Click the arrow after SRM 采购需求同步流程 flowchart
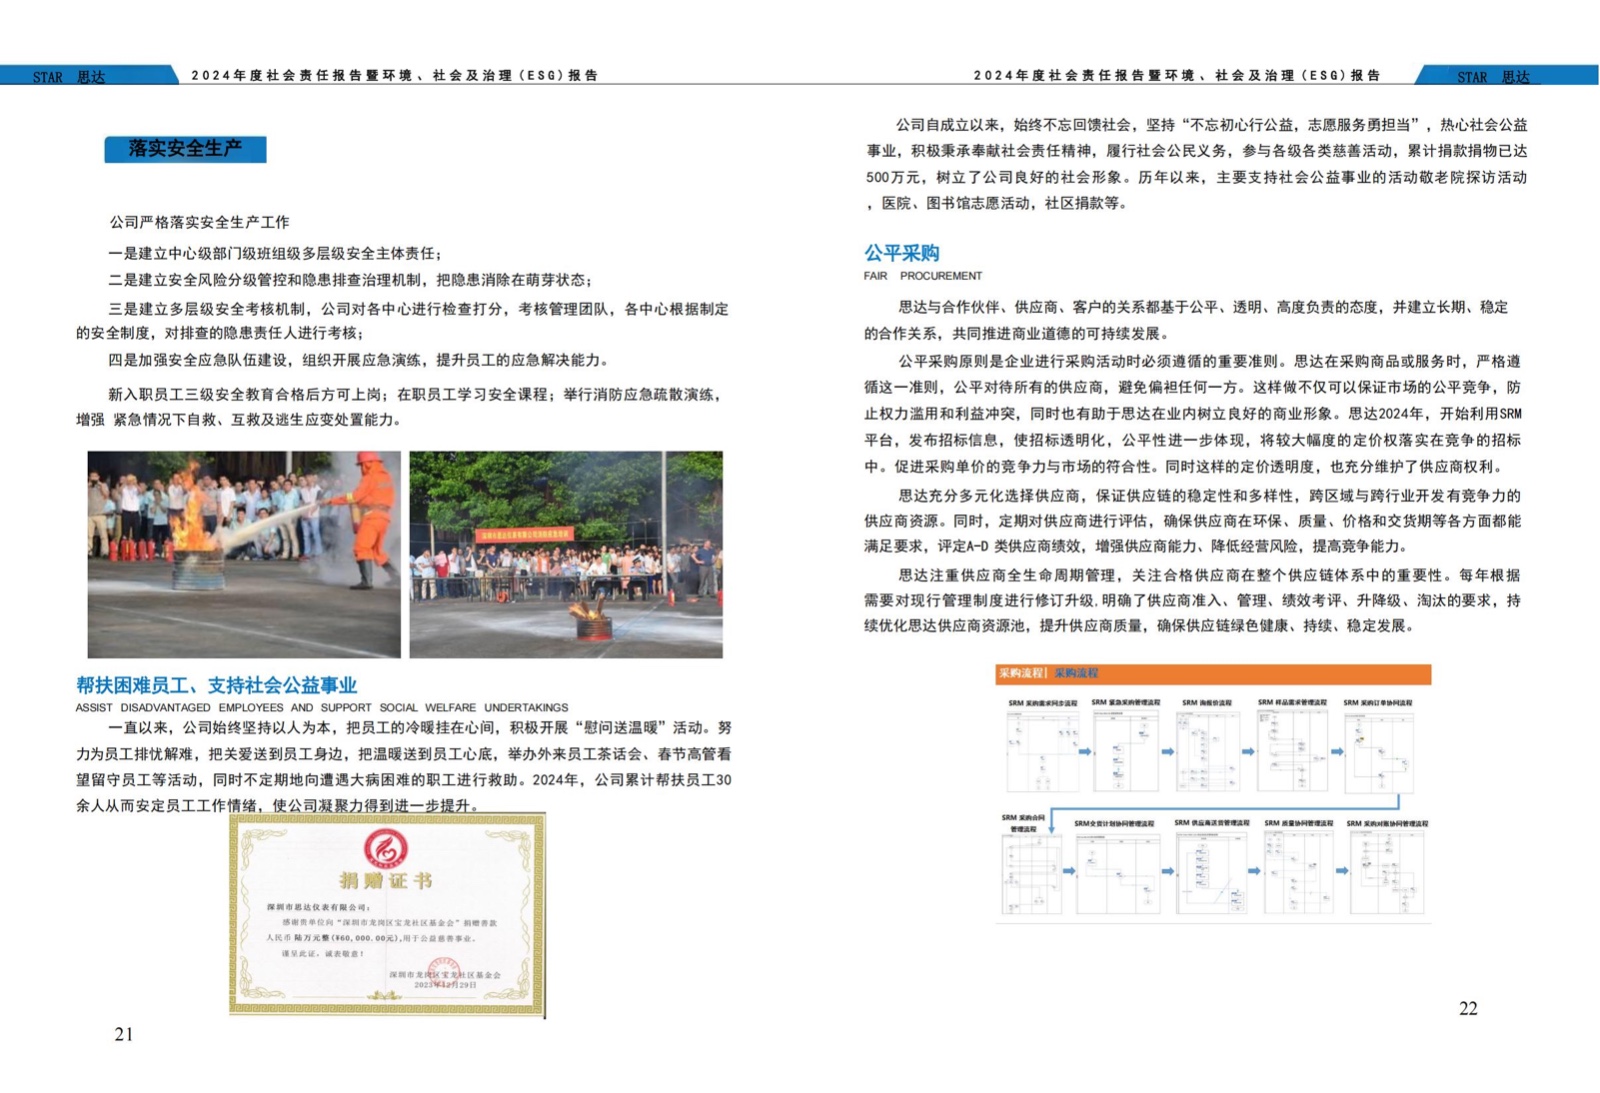The image size is (1600, 1093). click(1084, 751)
